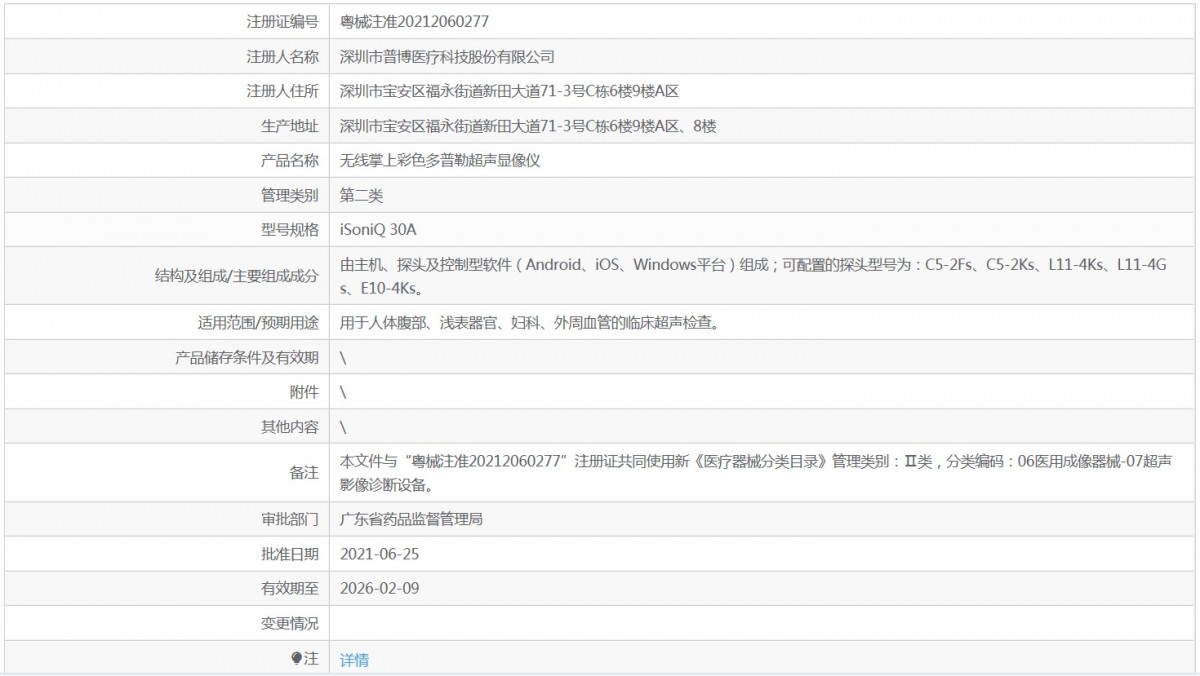Open the 详情 link in the 注 row
The image size is (1200, 676).
[x=354, y=660]
